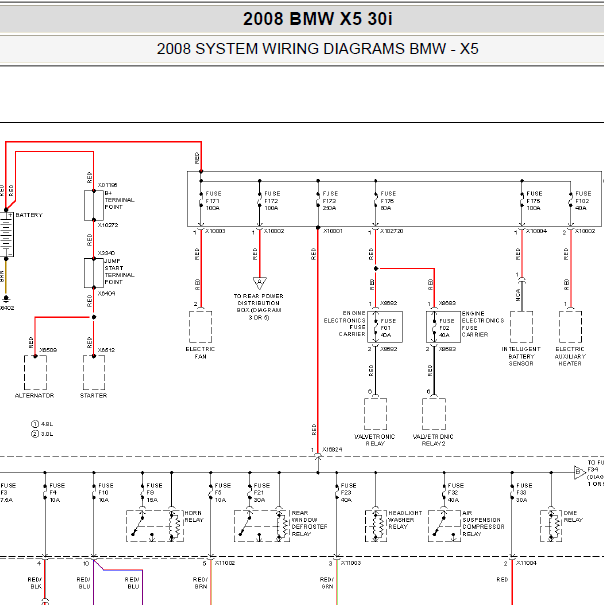604x605 pixels.
Task: Click the 80A fuse label
Action: pyautogui.click(x=388, y=201)
